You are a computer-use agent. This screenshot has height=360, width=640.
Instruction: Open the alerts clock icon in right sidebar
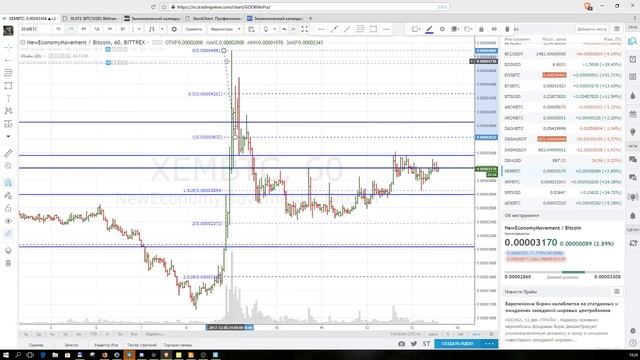pyautogui.click(x=633, y=60)
